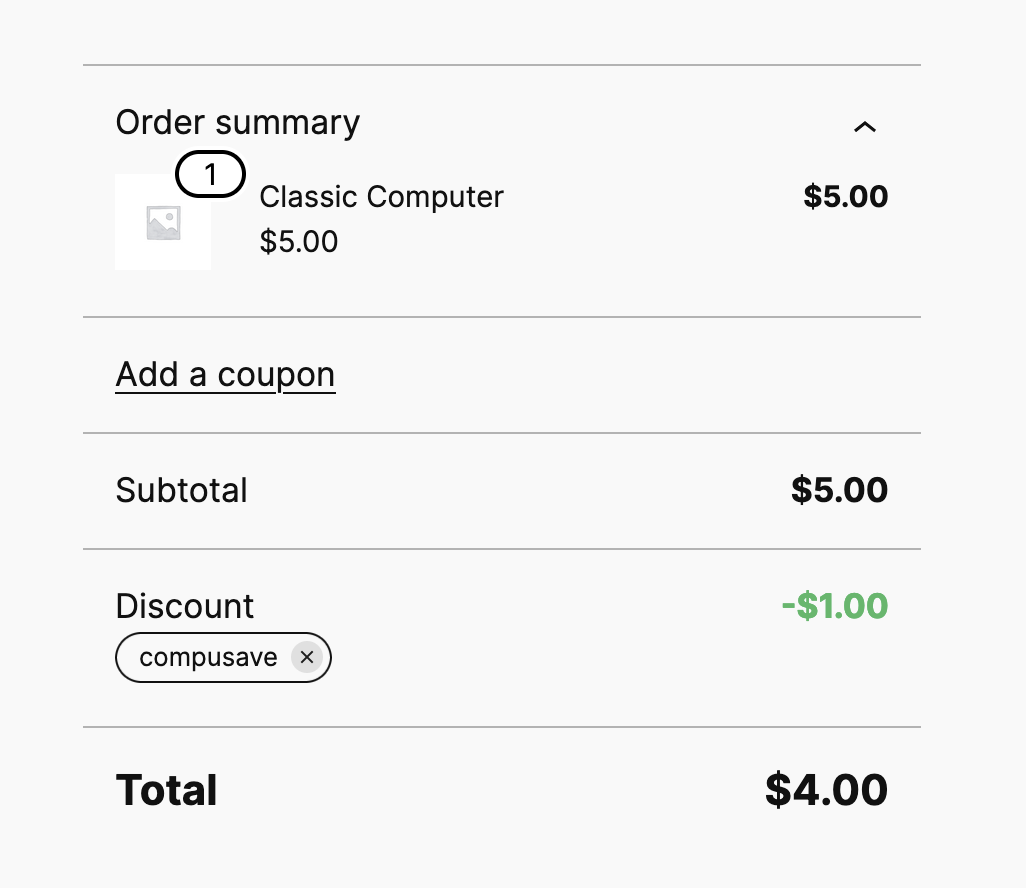1026x888 pixels.
Task: Click the x icon inside the compusave chip
Action: (x=307, y=657)
